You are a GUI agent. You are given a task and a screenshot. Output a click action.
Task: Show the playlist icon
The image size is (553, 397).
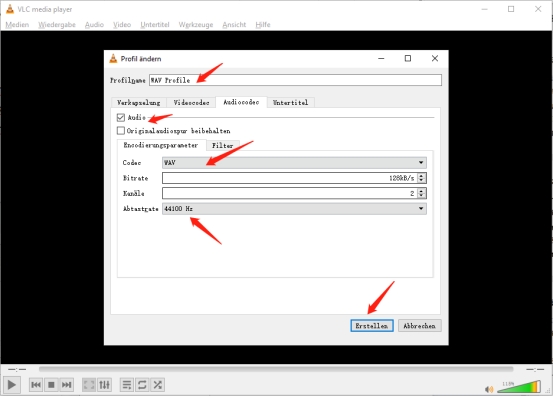point(127,385)
